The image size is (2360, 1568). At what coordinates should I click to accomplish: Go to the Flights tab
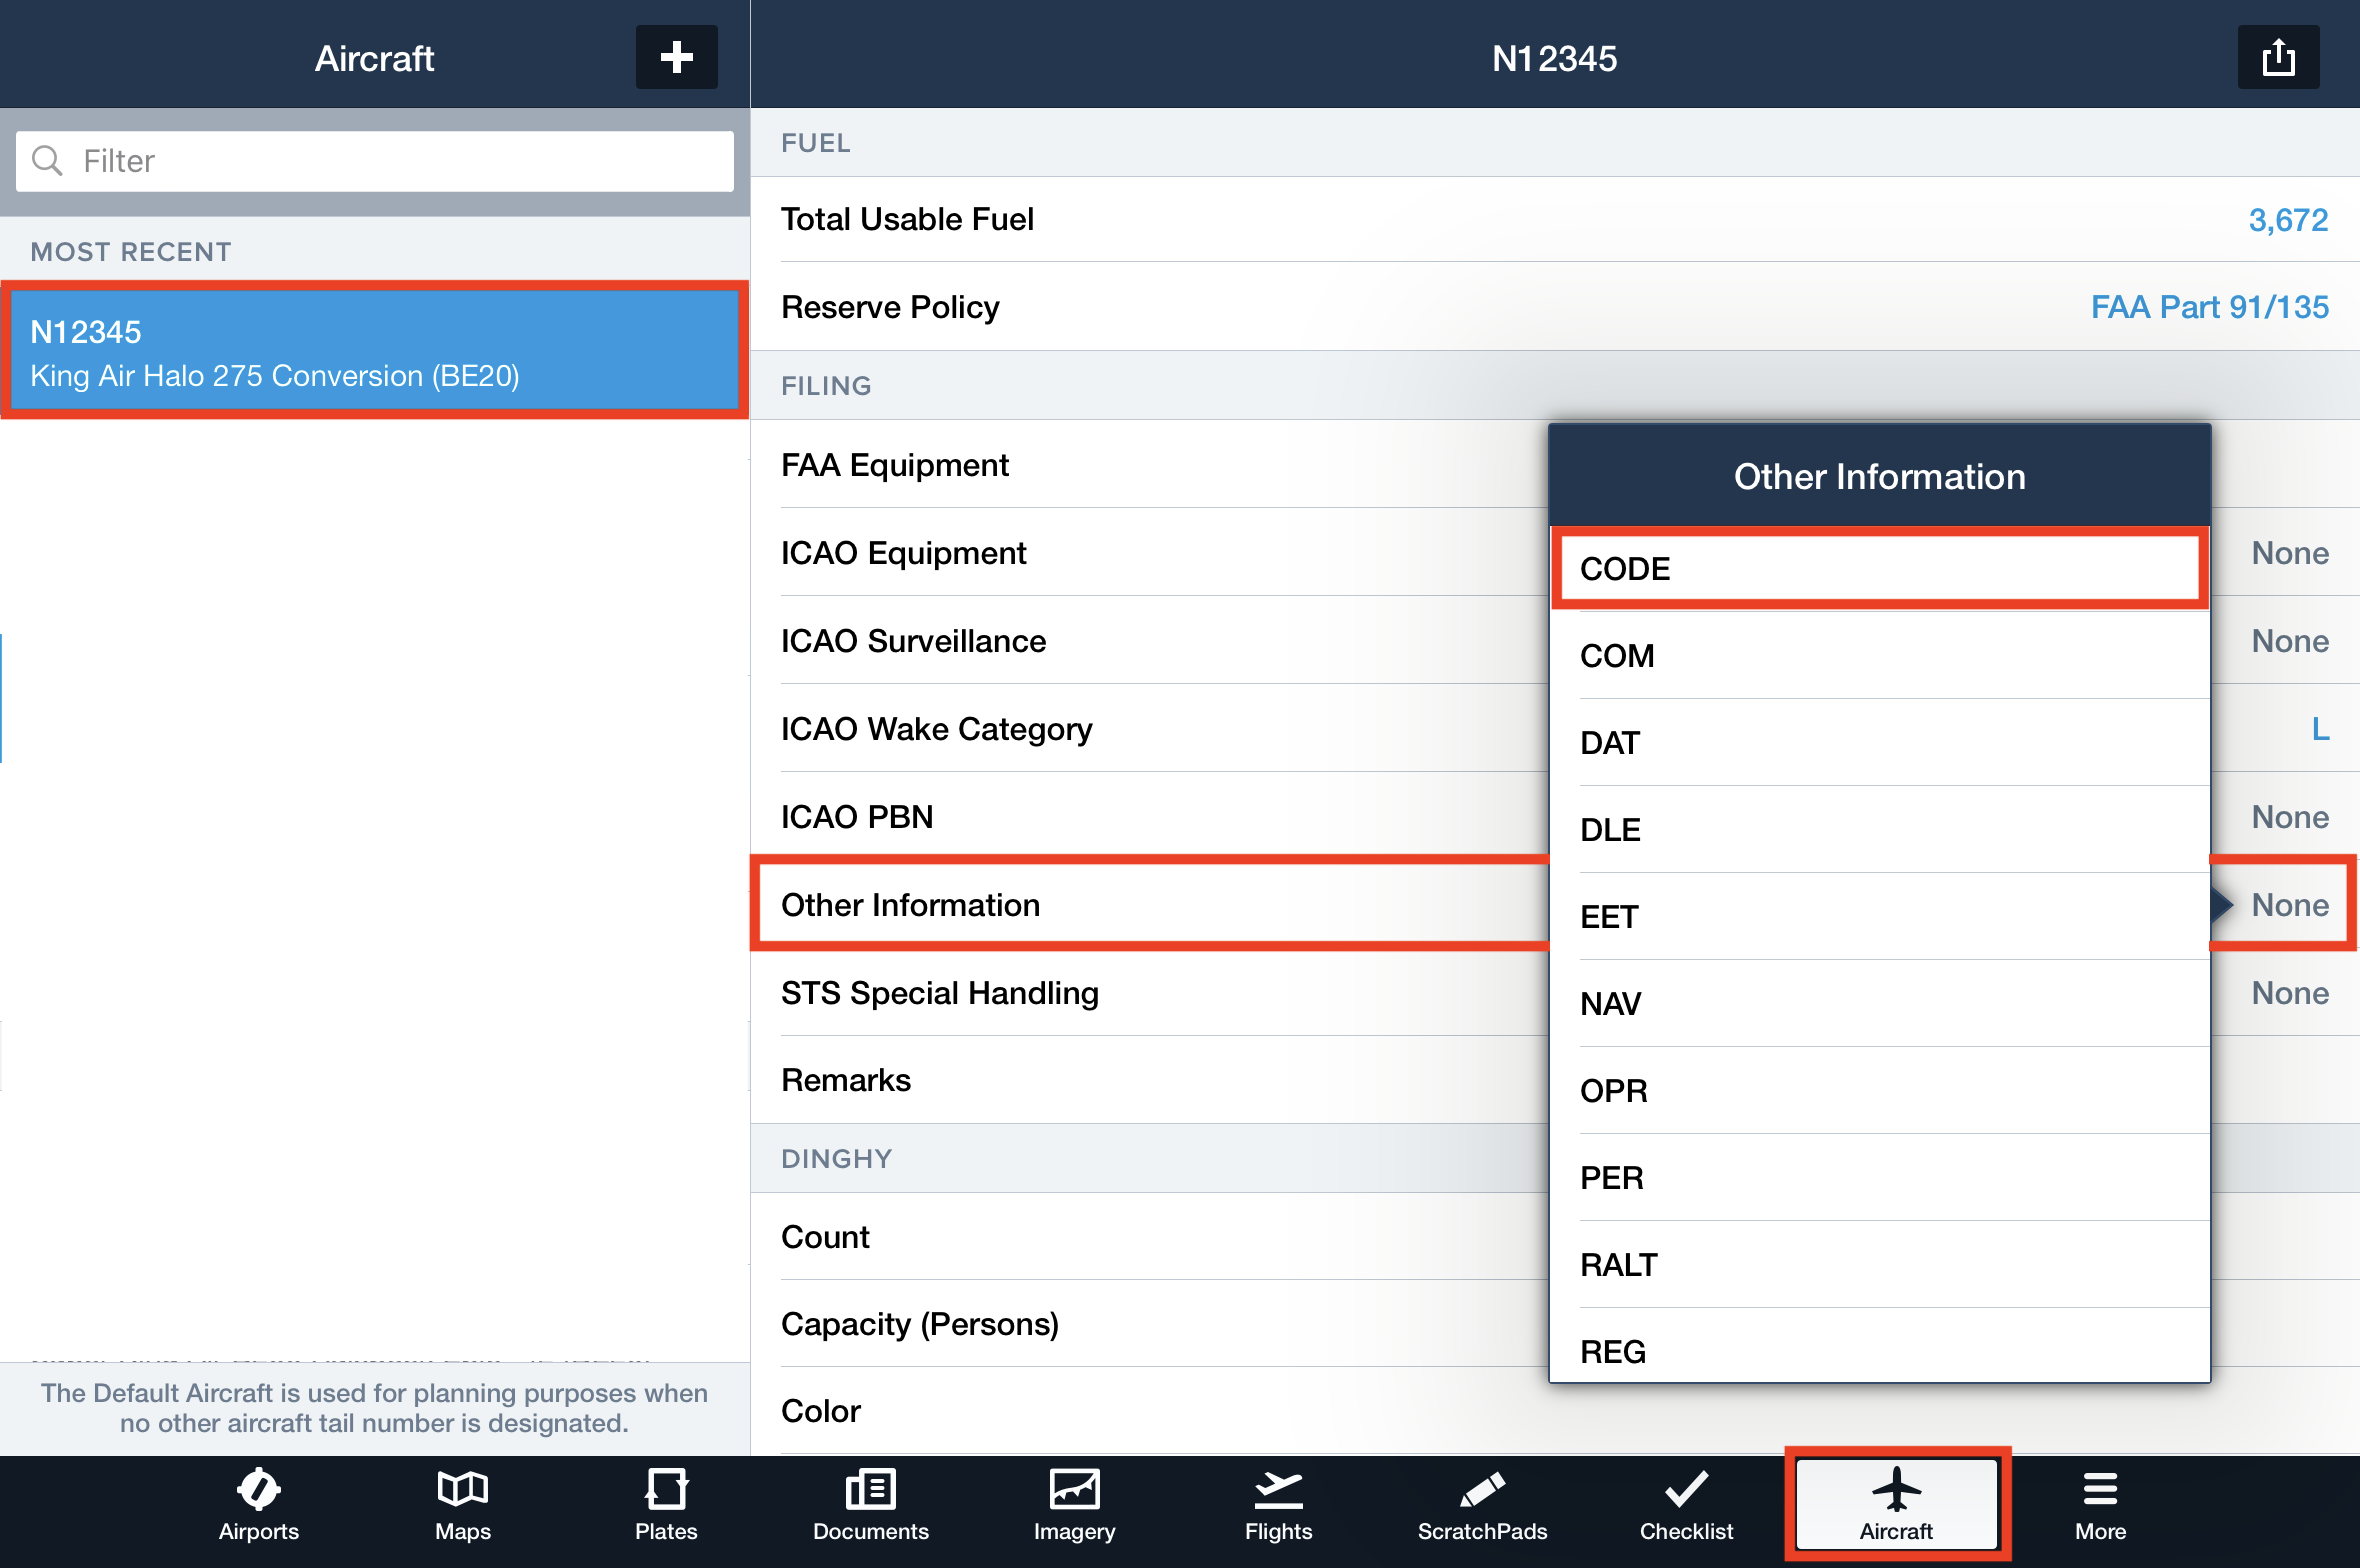(1278, 1505)
